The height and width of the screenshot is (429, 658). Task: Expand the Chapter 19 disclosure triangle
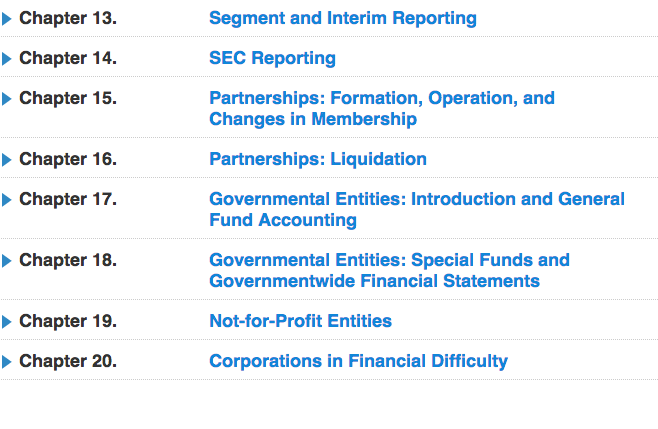point(7,322)
